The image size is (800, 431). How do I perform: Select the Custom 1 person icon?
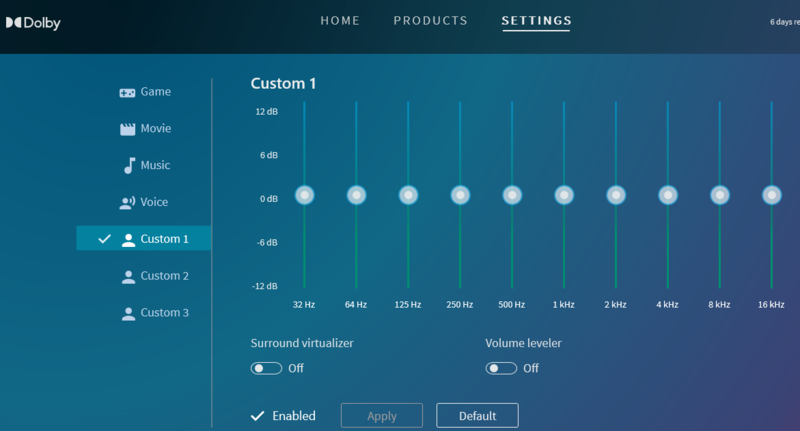(x=128, y=239)
